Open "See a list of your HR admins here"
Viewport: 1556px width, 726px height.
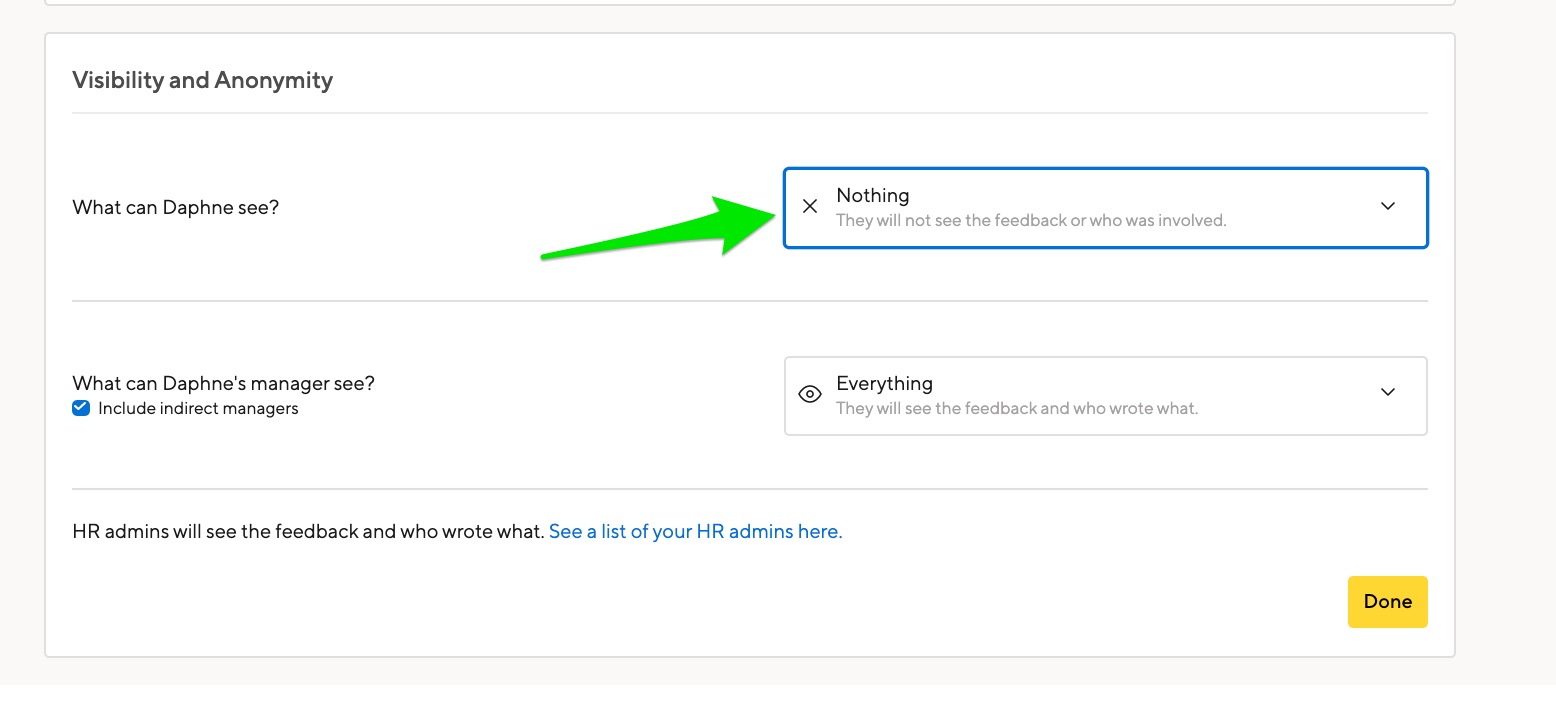[x=694, y=531]
